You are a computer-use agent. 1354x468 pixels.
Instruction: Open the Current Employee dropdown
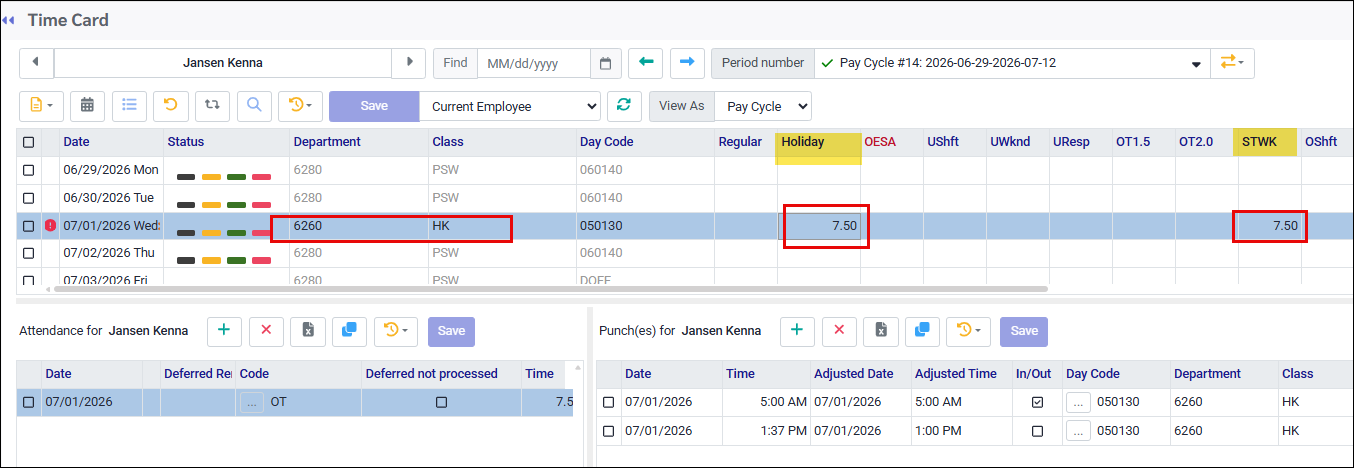510,106
